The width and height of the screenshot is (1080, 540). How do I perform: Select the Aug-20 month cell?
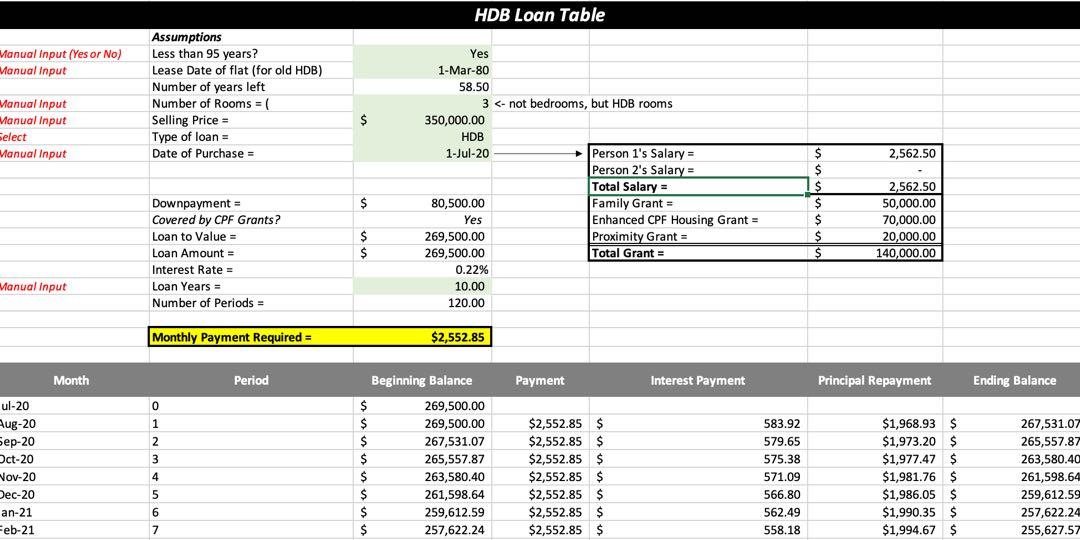point(74,423)
